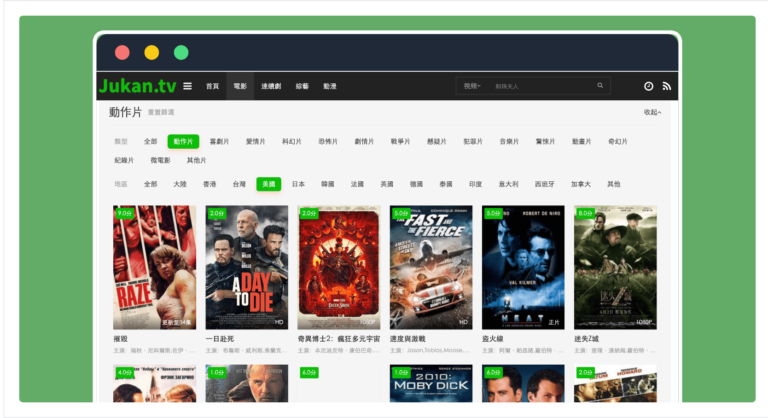Viewport: 768px width, 418px height.
Task: Click the 迷失Z城 title text
Action: point(586,339)
